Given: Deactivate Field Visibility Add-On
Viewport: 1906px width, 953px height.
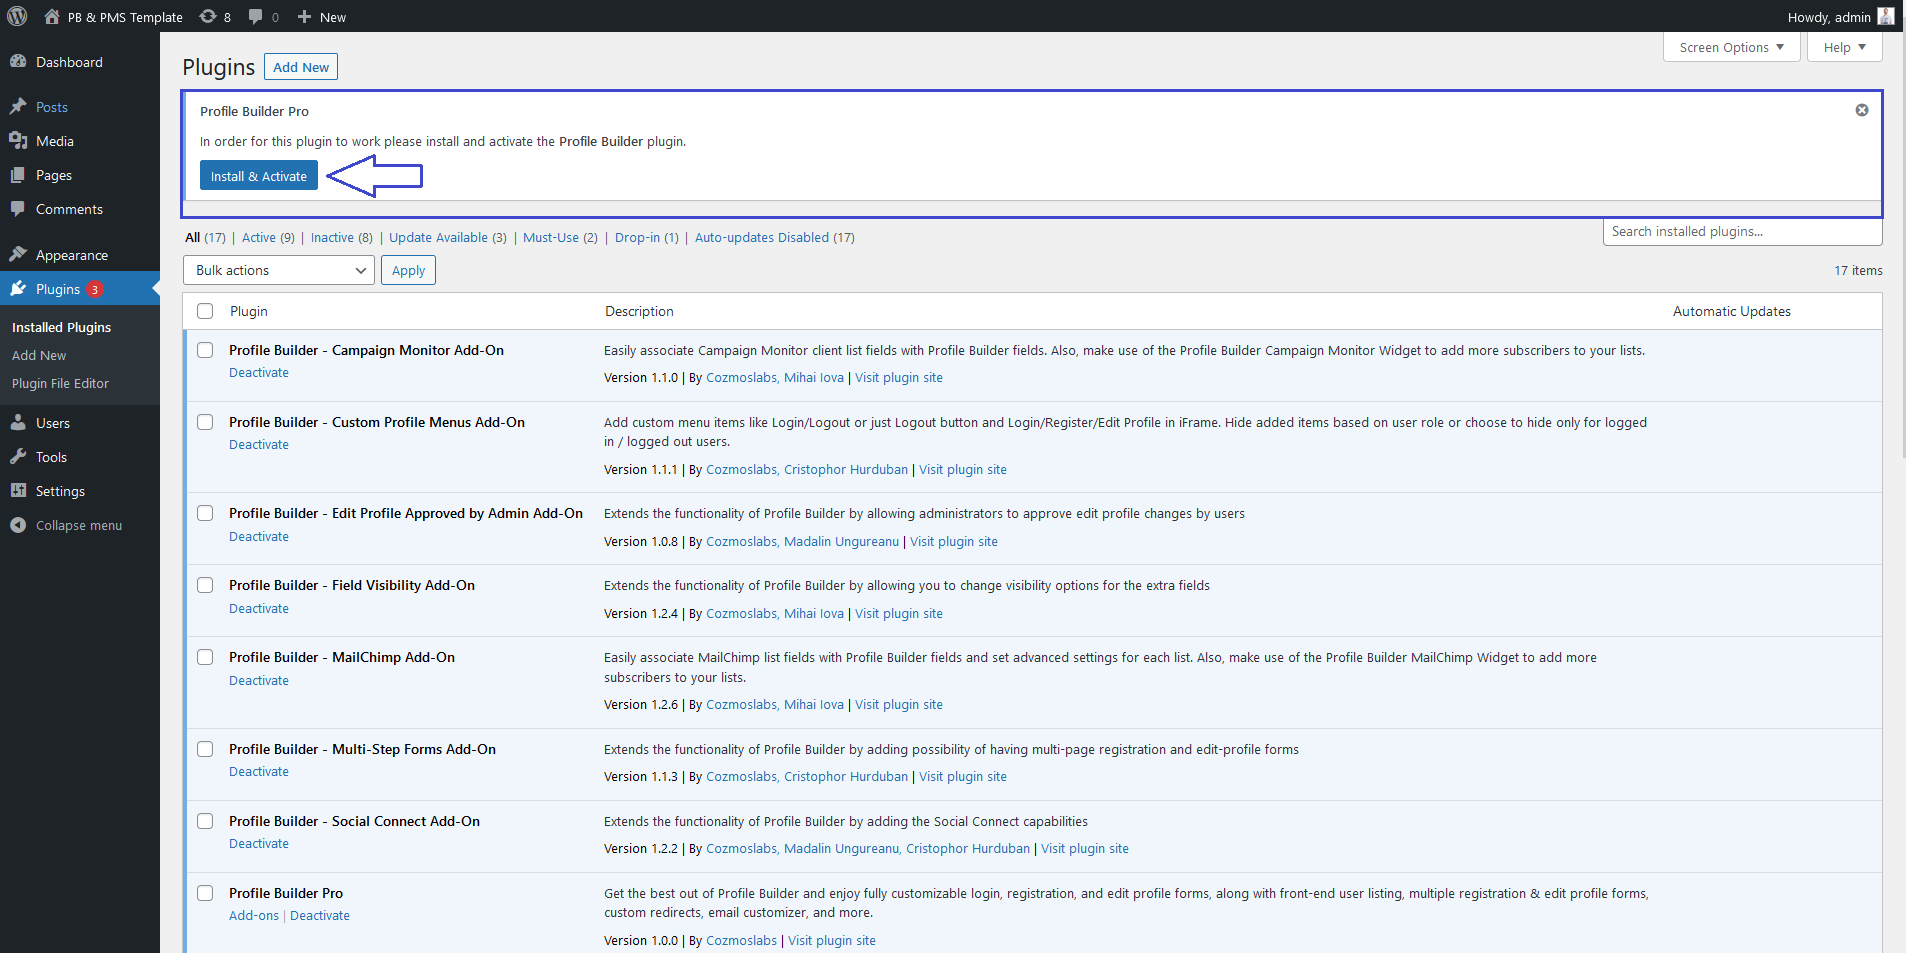Looking at the screenshot, I should (x=259, y=608).
